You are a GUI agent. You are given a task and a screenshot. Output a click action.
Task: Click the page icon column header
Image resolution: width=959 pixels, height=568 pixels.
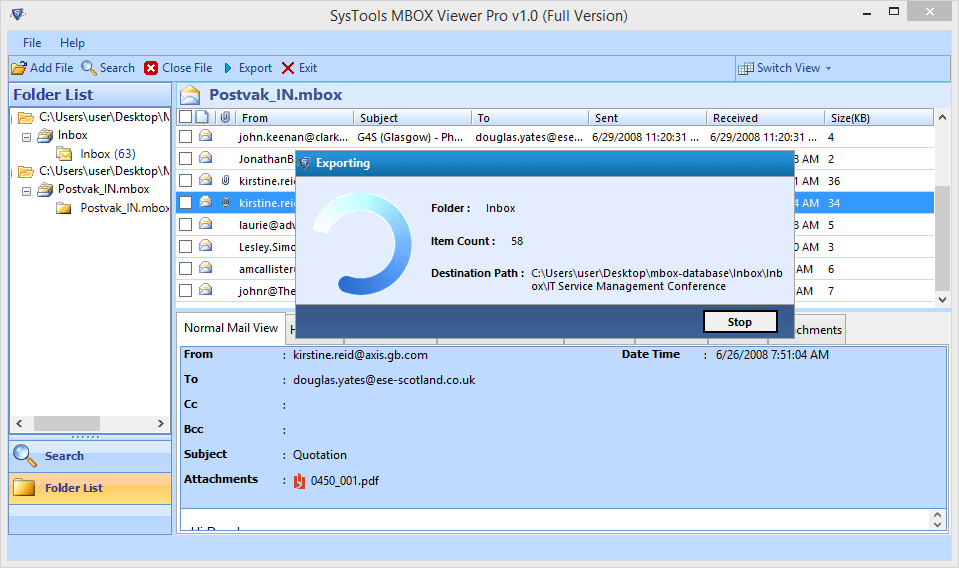click(202, 117)
